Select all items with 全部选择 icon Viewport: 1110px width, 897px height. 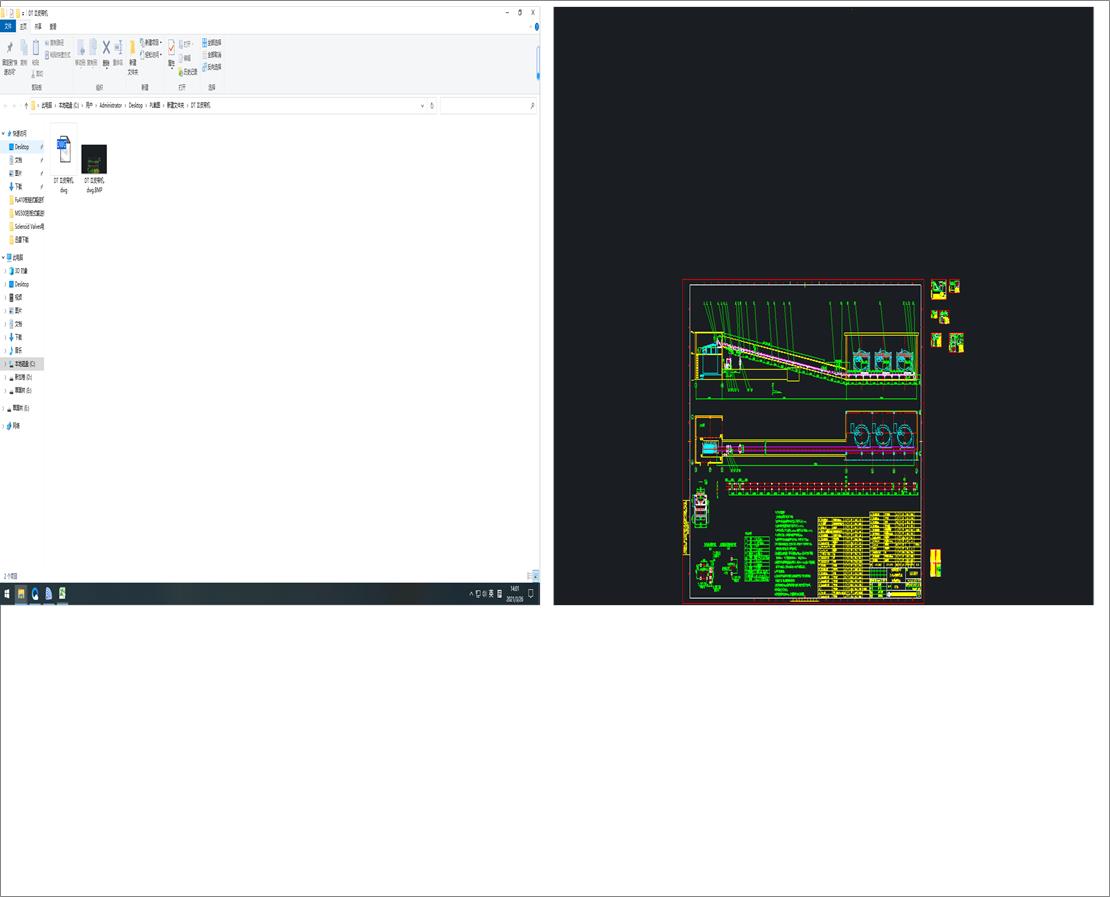(211, 42)
